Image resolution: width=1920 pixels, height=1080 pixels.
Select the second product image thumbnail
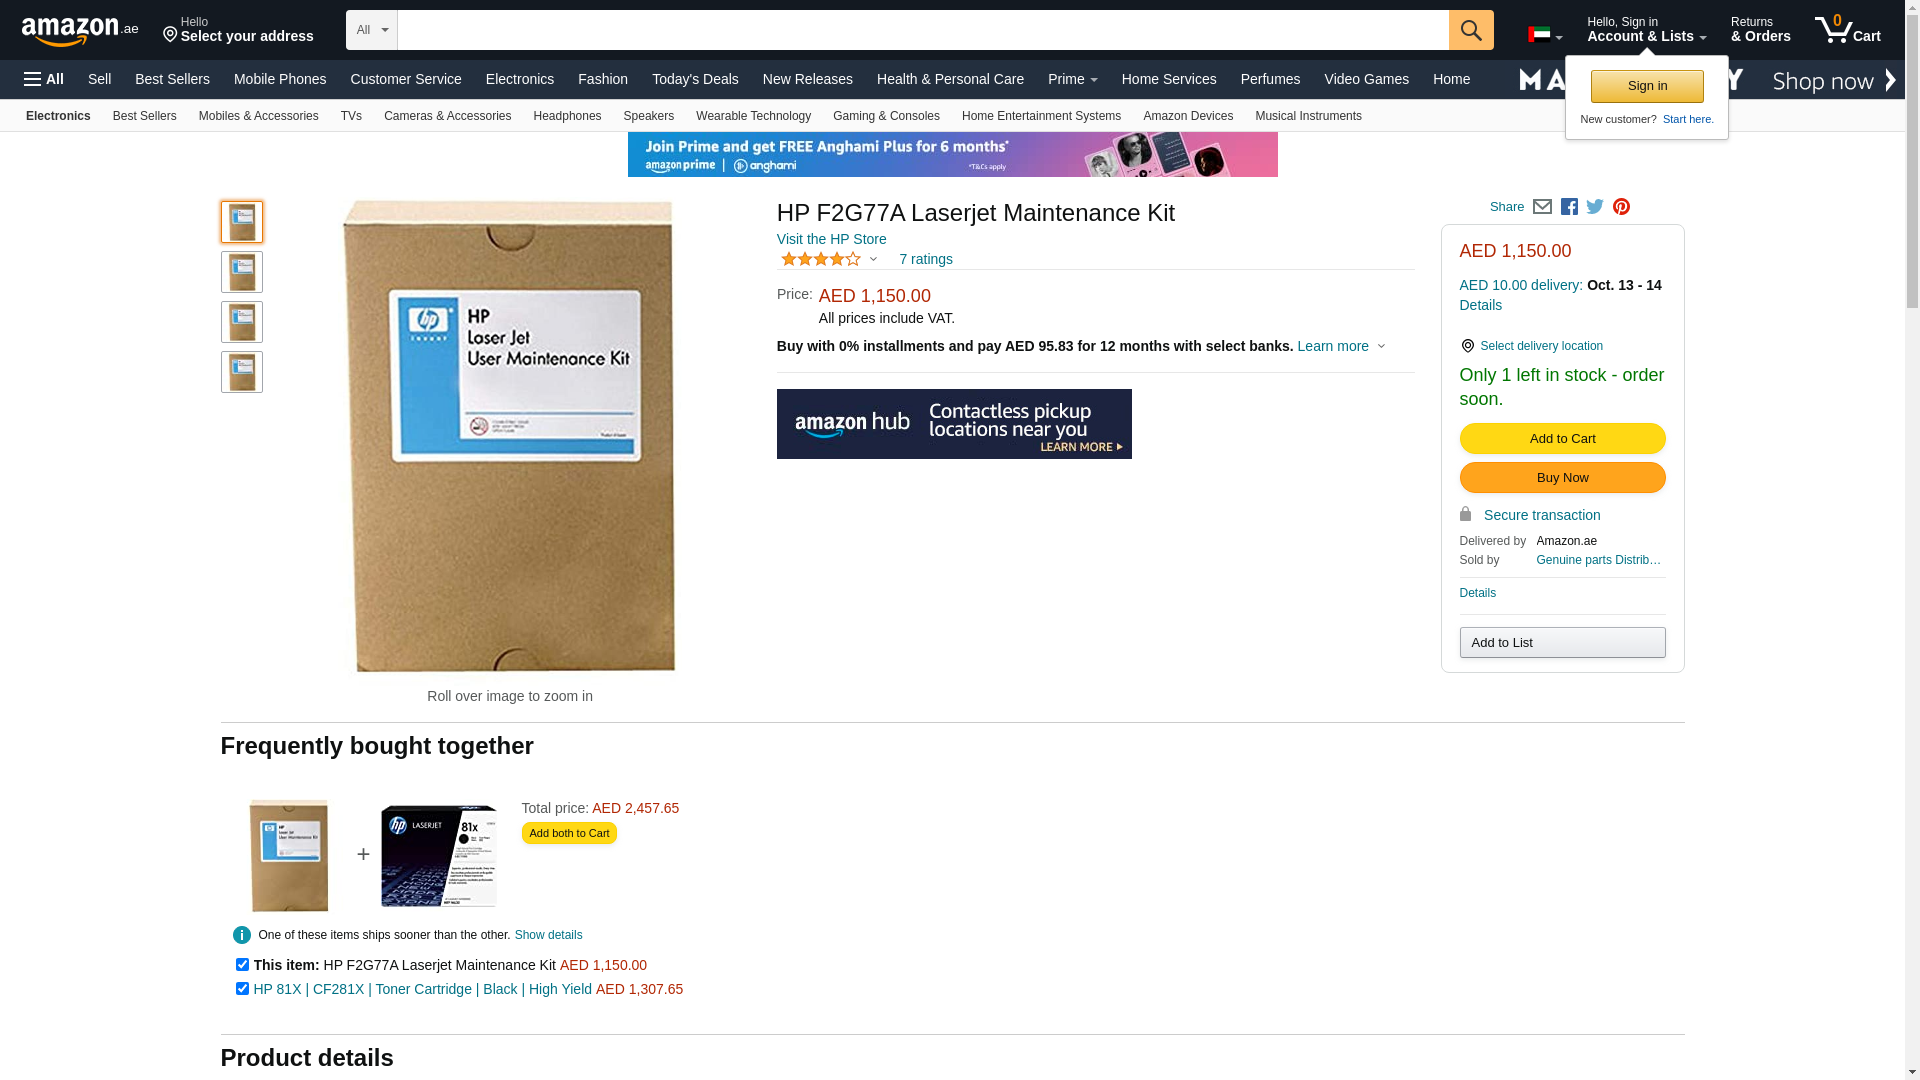point(242,272)
